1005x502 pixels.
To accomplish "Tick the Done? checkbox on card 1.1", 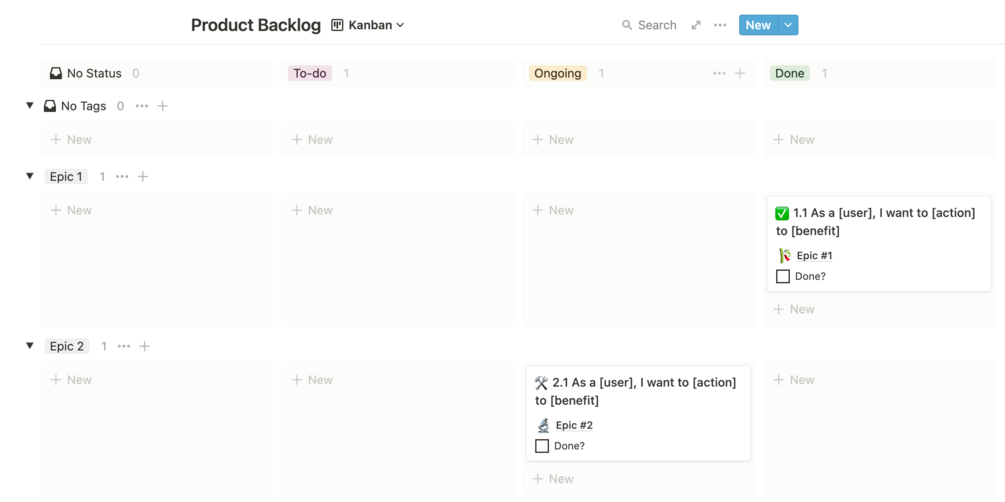I will click(783, 276).
